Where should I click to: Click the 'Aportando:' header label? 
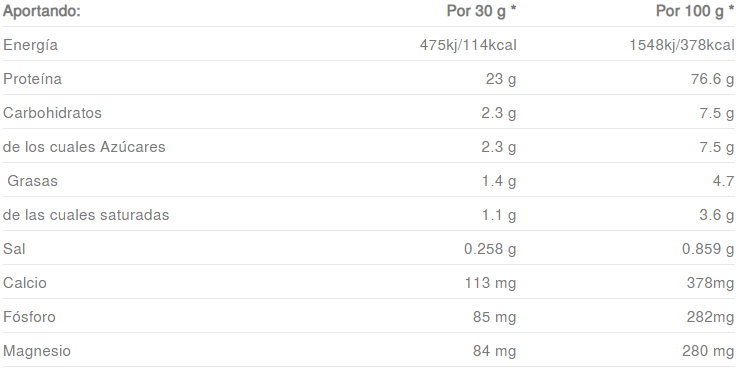coord(42,11)
